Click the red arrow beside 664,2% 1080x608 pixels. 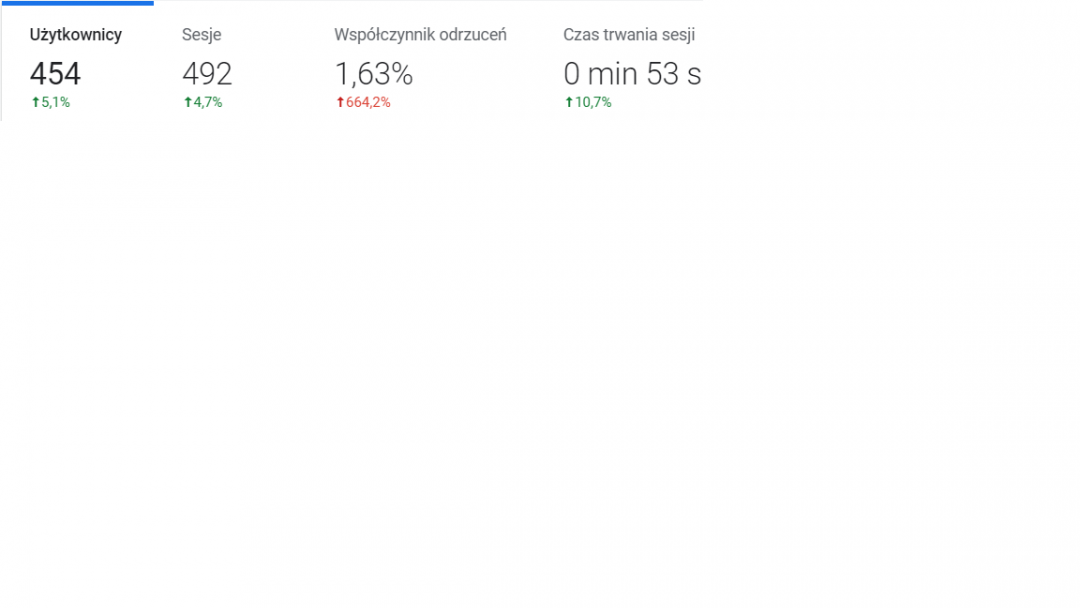tap(340, 102)
